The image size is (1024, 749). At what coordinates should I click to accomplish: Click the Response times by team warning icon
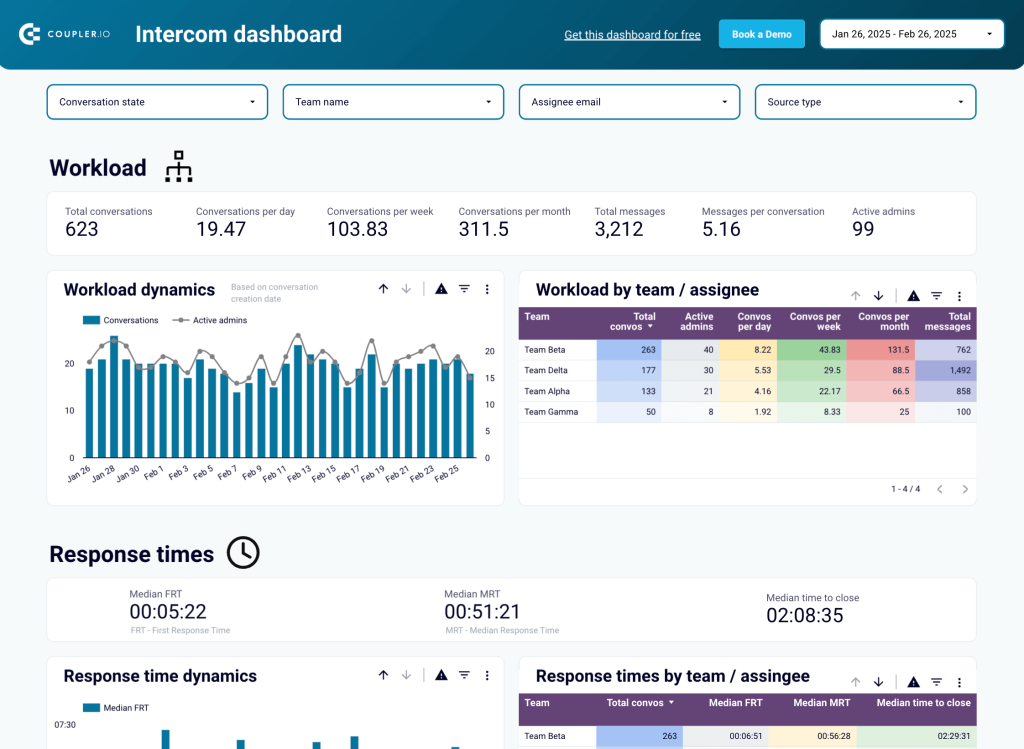(x=914, y=682)
